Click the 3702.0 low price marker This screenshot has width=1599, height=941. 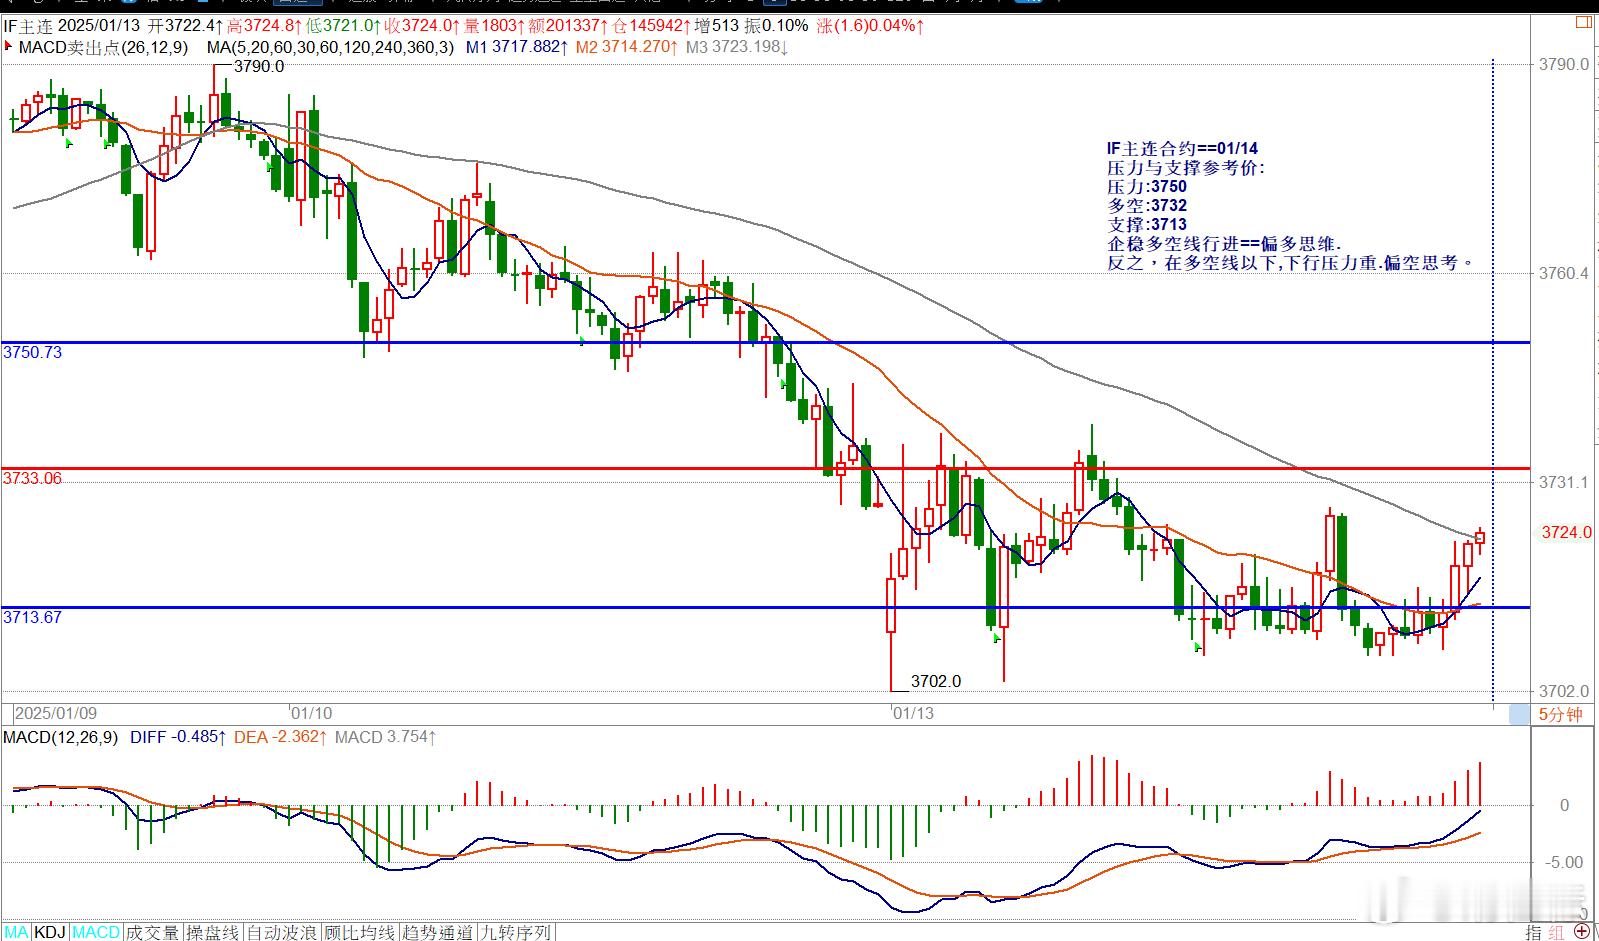(936, 681)
